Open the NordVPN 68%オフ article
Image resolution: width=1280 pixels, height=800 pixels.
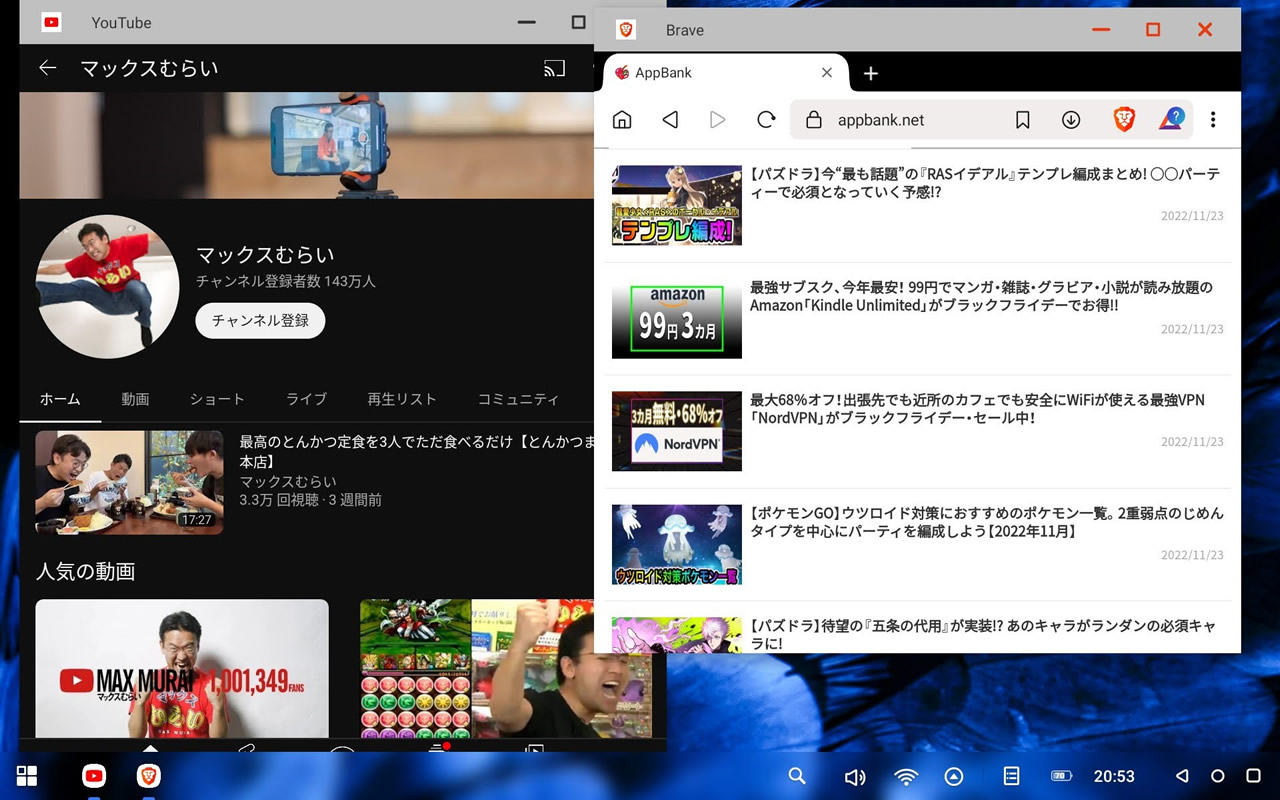click(977, 409)
